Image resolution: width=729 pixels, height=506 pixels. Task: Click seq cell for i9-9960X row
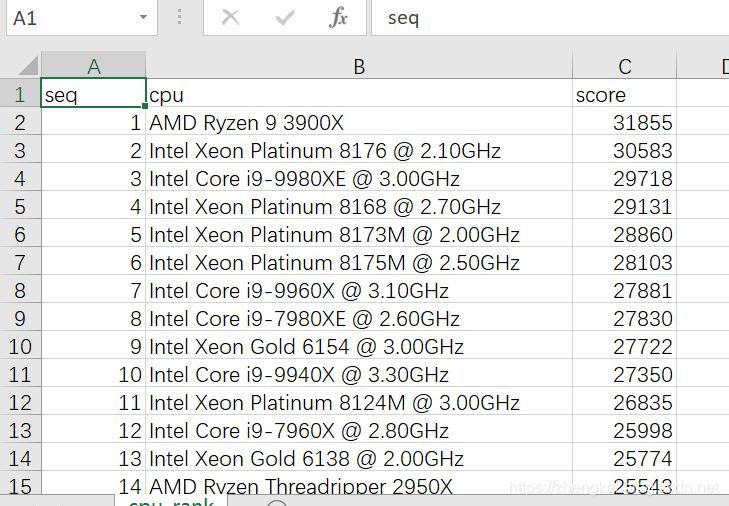[x=93, y=289]
